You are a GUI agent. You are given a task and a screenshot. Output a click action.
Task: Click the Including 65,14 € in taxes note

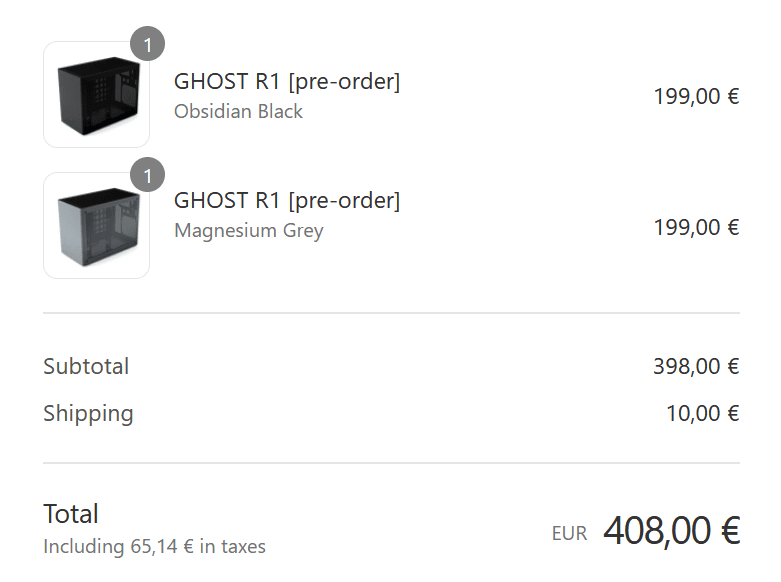point(154,547)
